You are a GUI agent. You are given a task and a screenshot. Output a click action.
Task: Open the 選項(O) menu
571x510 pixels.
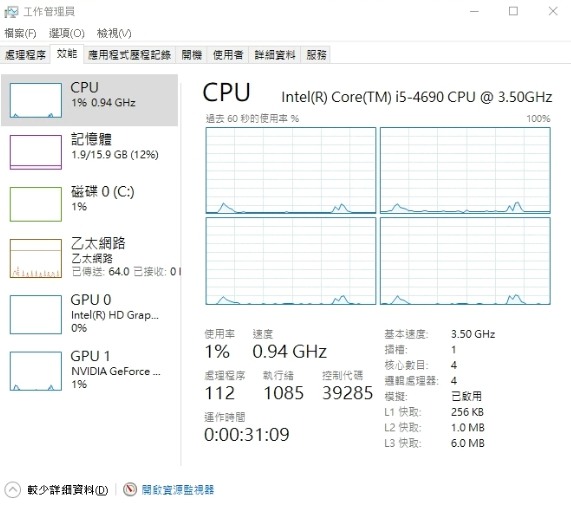tap(67, 34)
